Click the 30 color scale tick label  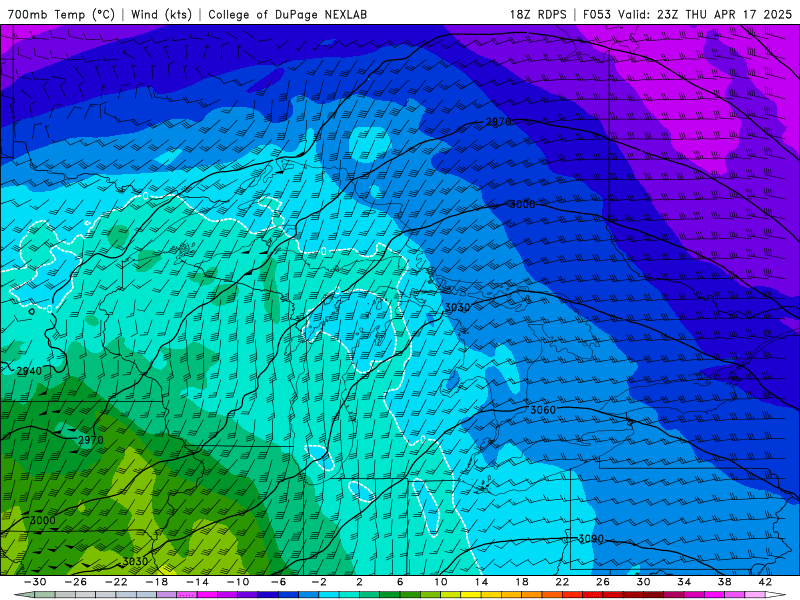point(643,582)
